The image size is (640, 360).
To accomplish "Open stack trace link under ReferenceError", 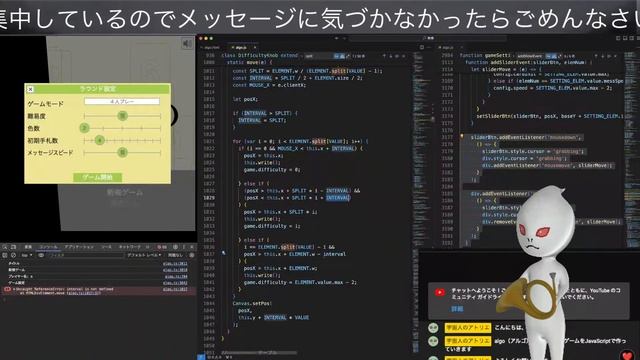I will click(x=84, y=293).
